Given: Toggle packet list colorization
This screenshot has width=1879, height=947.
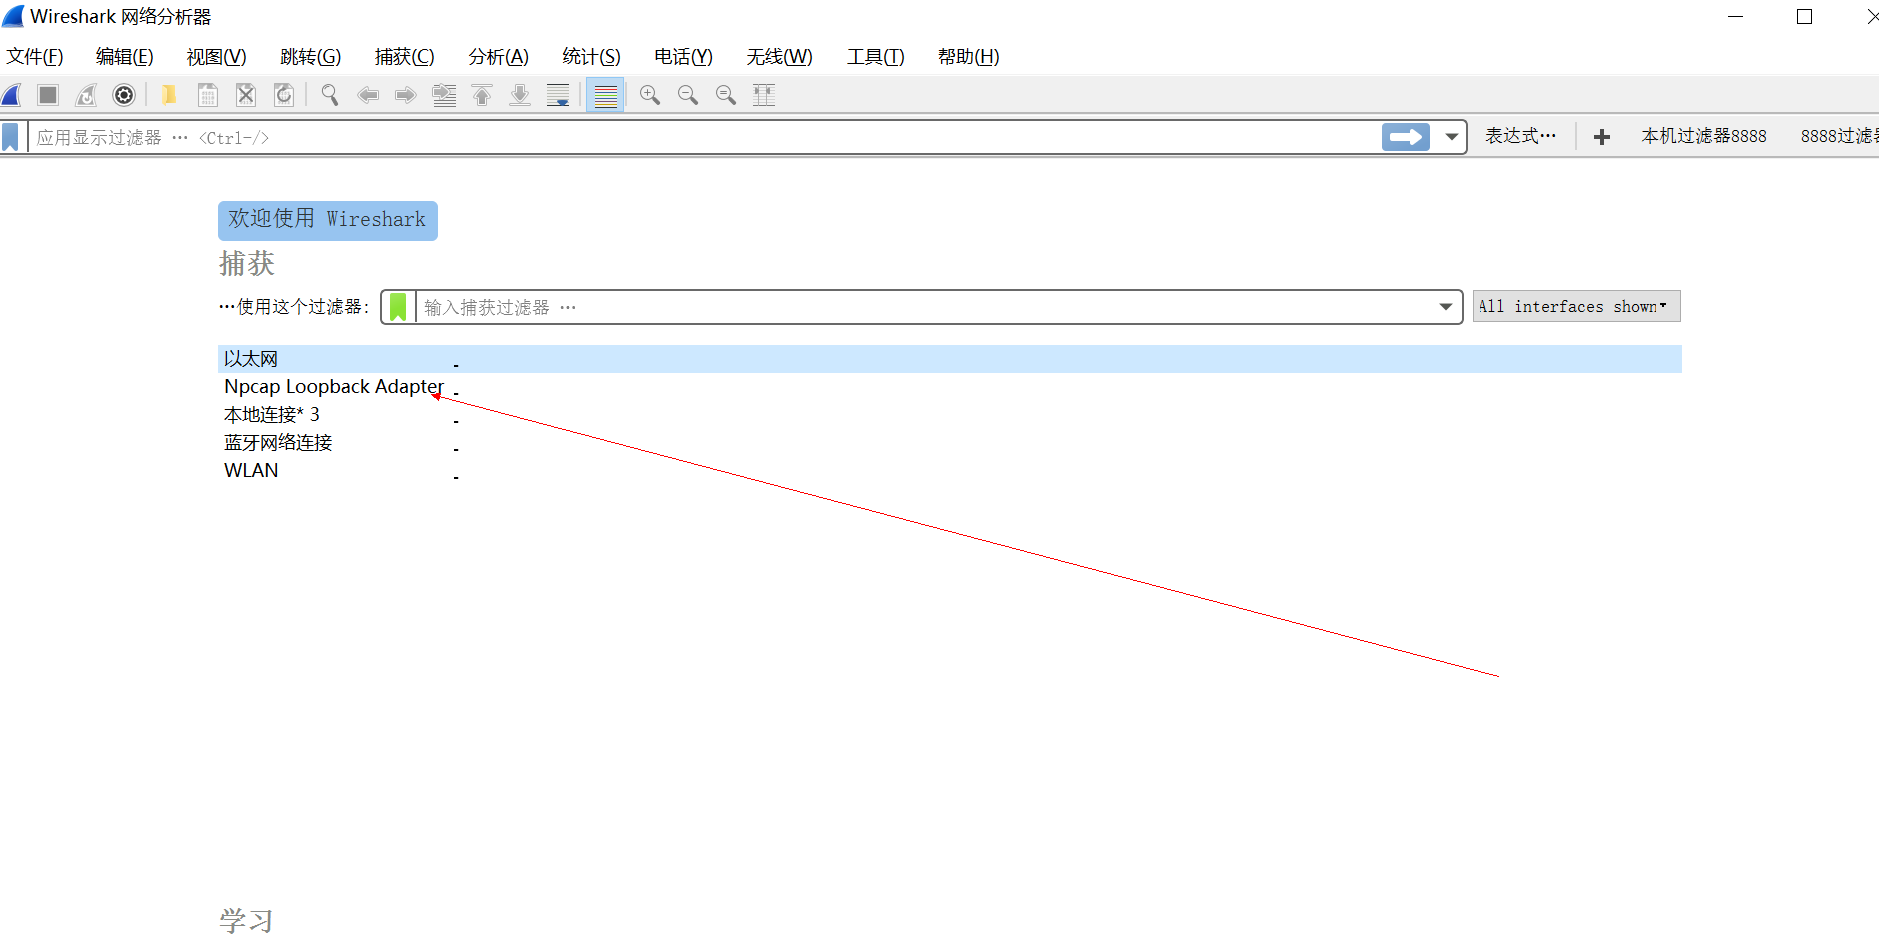Looking at the screenshot, I should [605, 95].
